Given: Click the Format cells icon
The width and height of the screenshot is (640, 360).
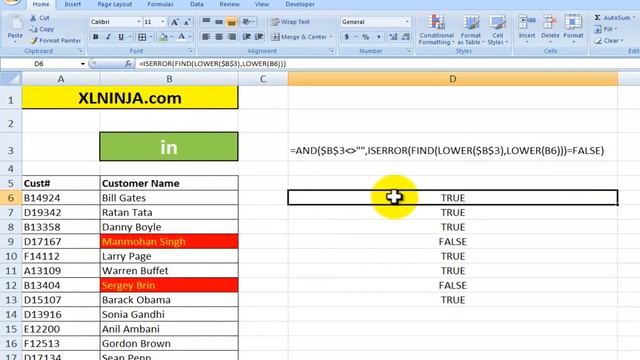Looking at the screenshot, I should pyautogui.click(x=573, y=22).
